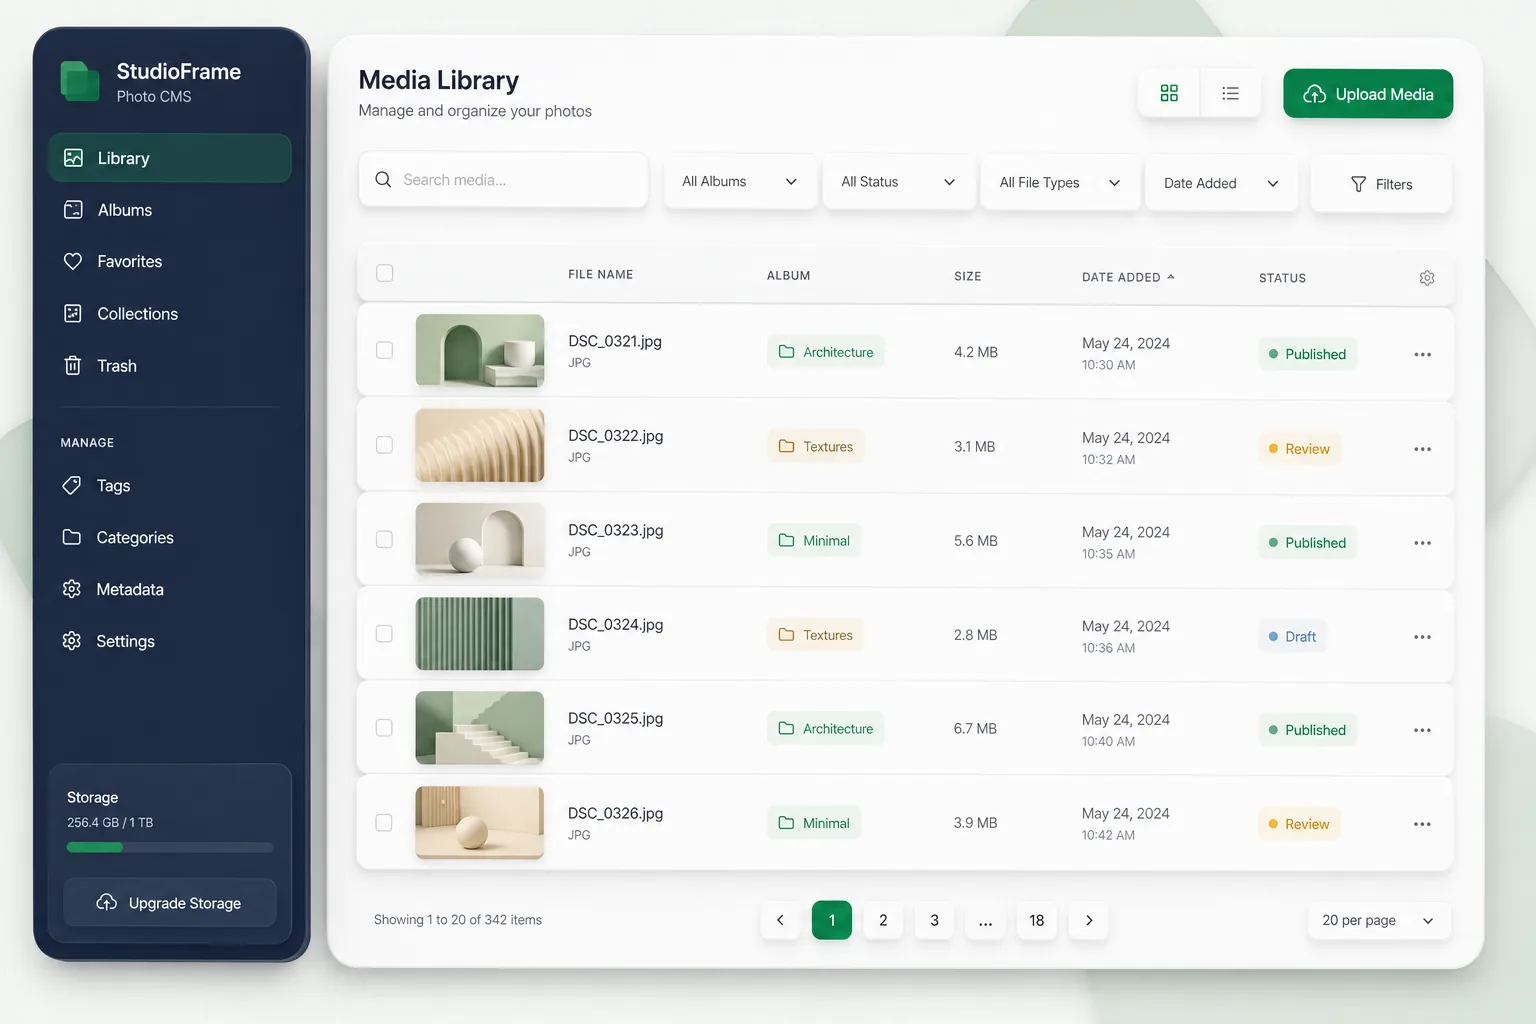
Task: Open more options for DSC_0321.jpg
Action: pos(1422,354)
